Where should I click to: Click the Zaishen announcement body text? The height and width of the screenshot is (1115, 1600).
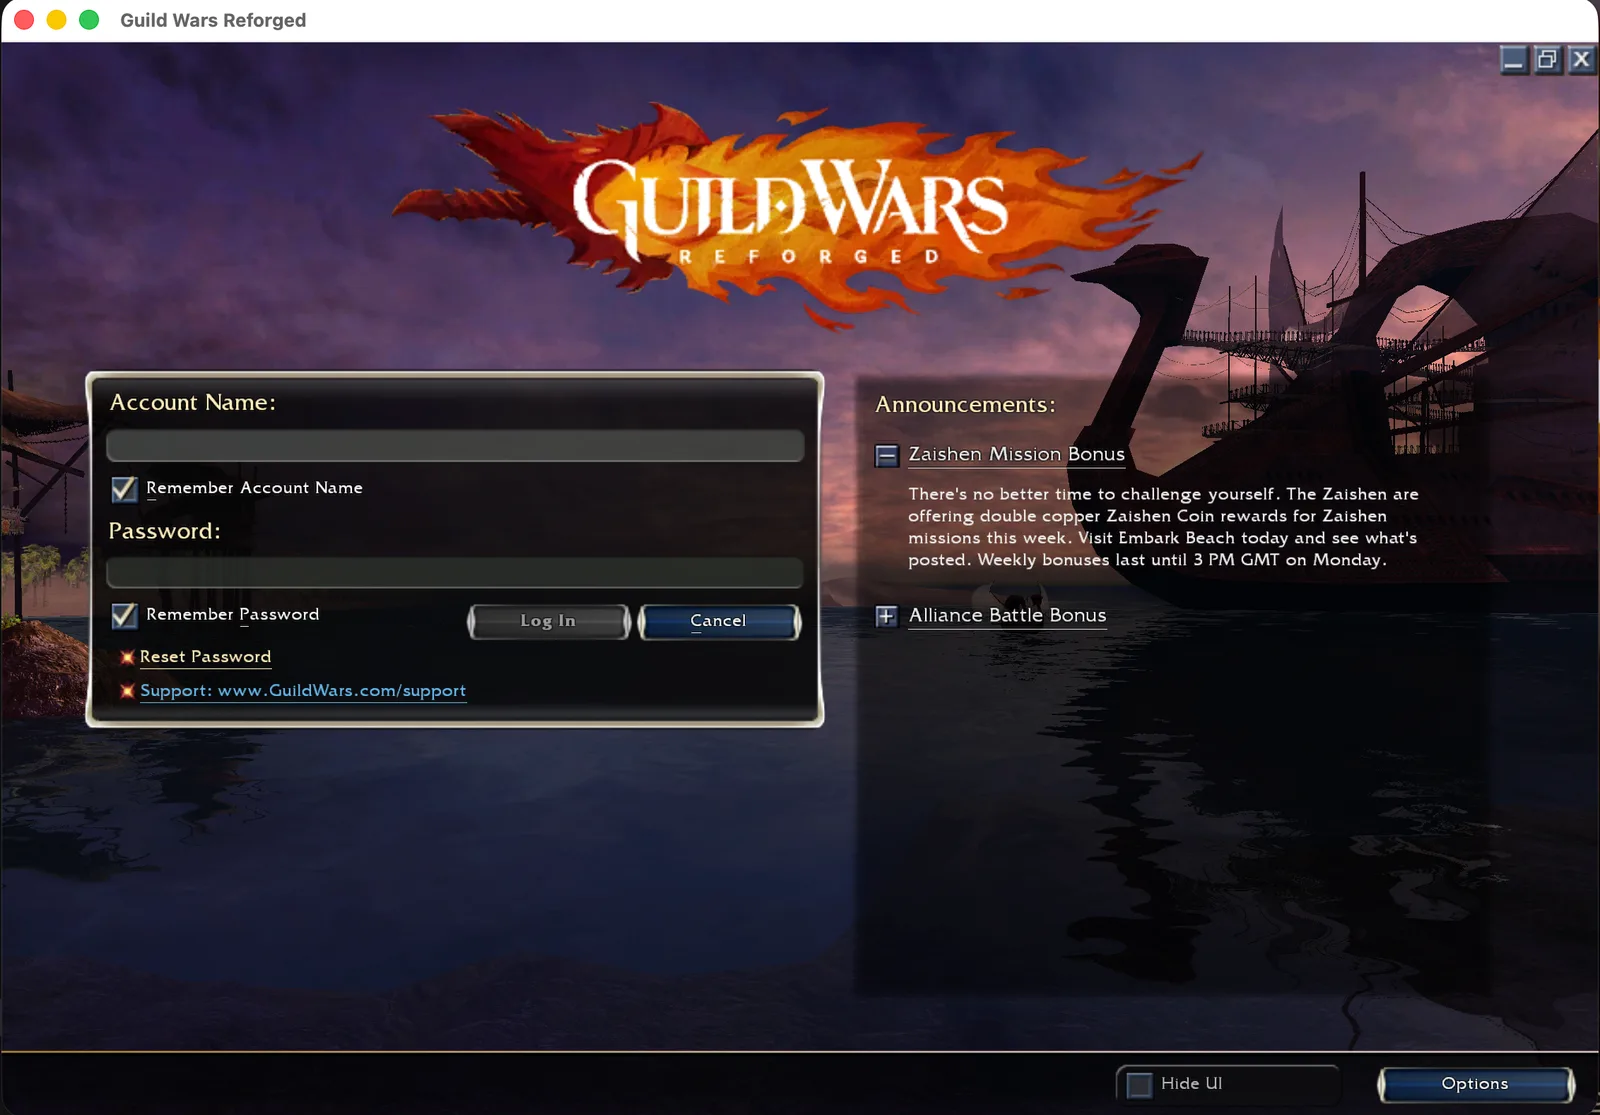coord(1163,527)
